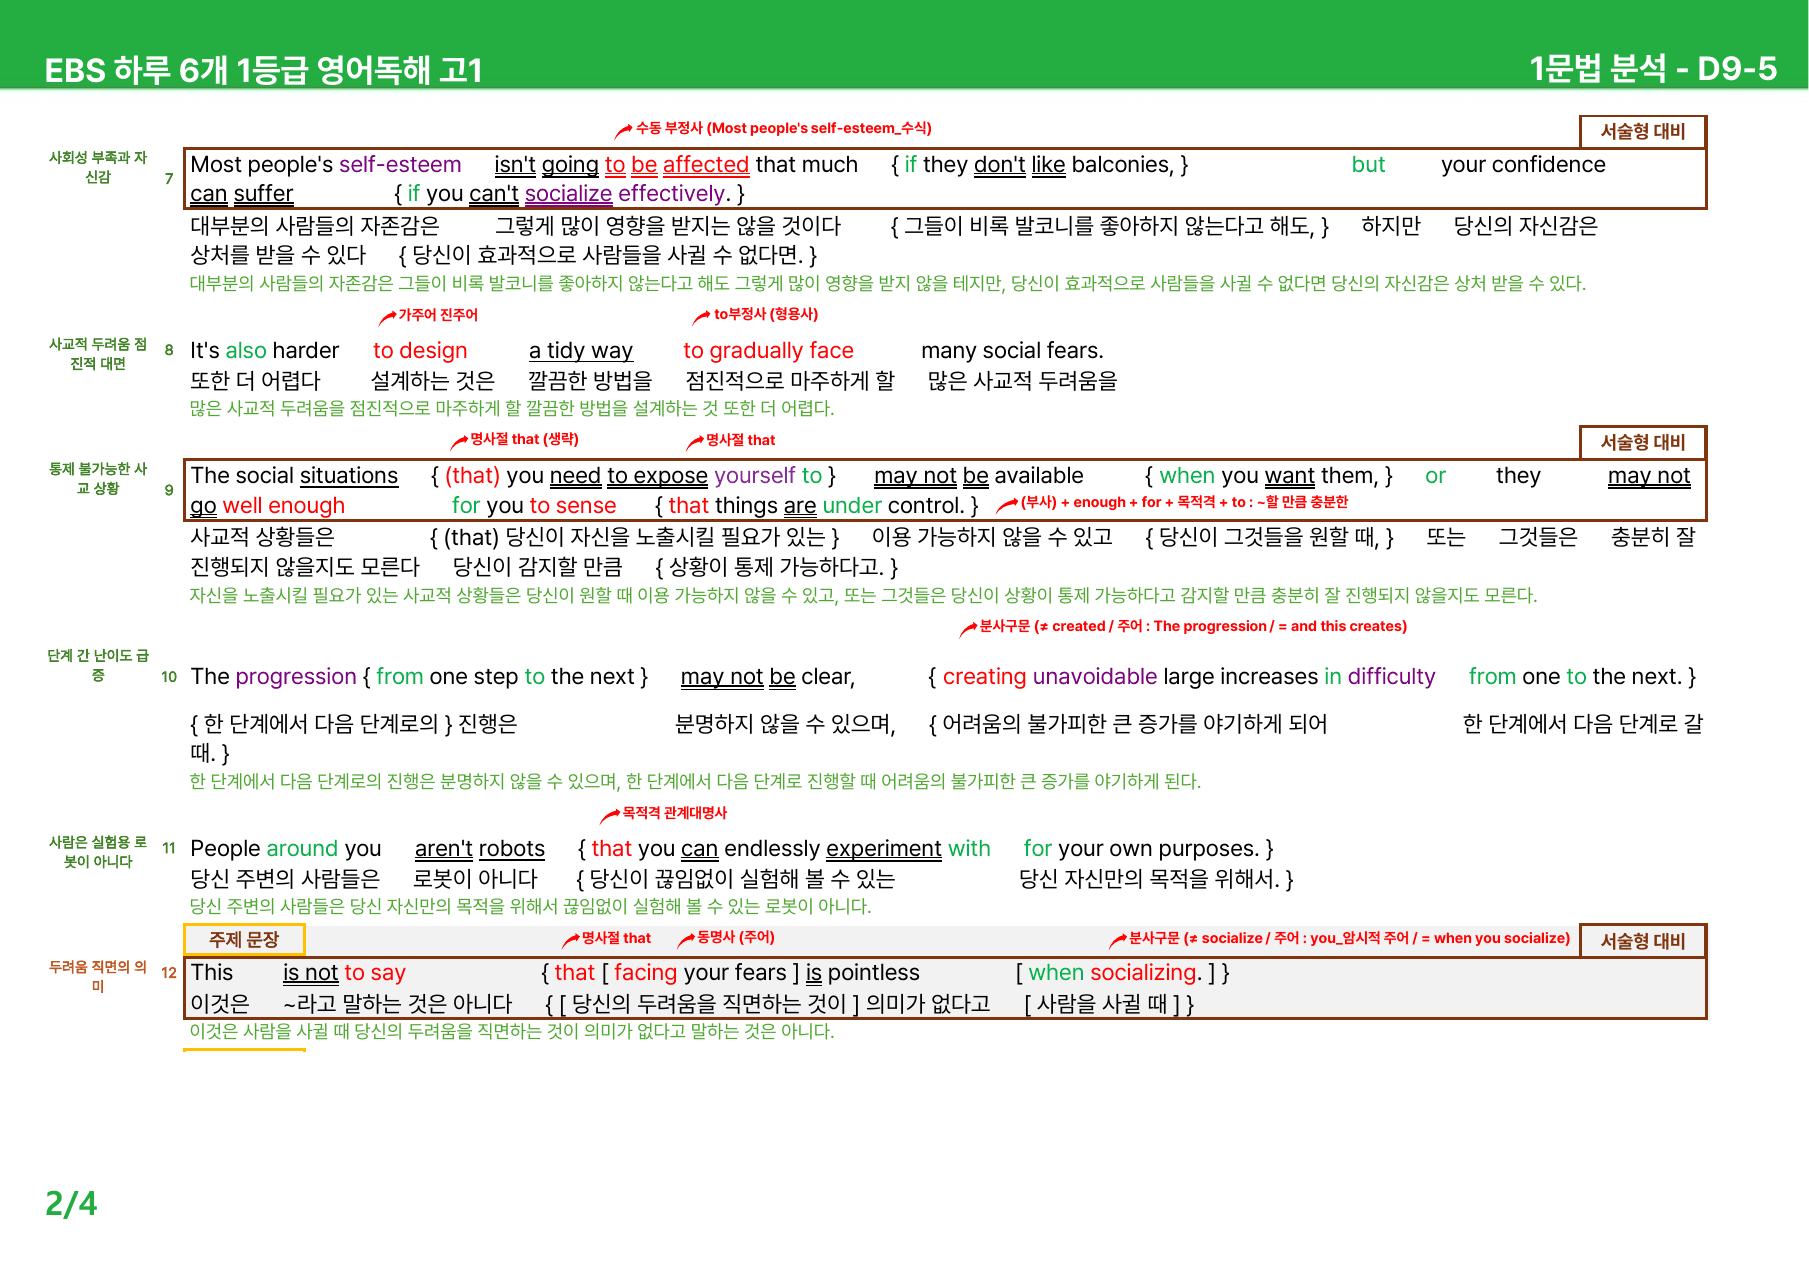This screenshot has height=1279, width=1809.
Task: Click the side label '단계 간 난이도 급증'
Action: coord(98,665)
